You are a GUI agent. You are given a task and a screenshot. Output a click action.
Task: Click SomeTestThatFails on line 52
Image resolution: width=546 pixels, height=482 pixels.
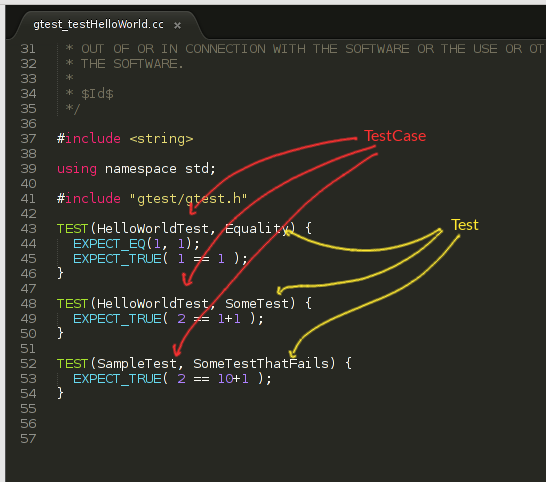(x=261, y=364)
